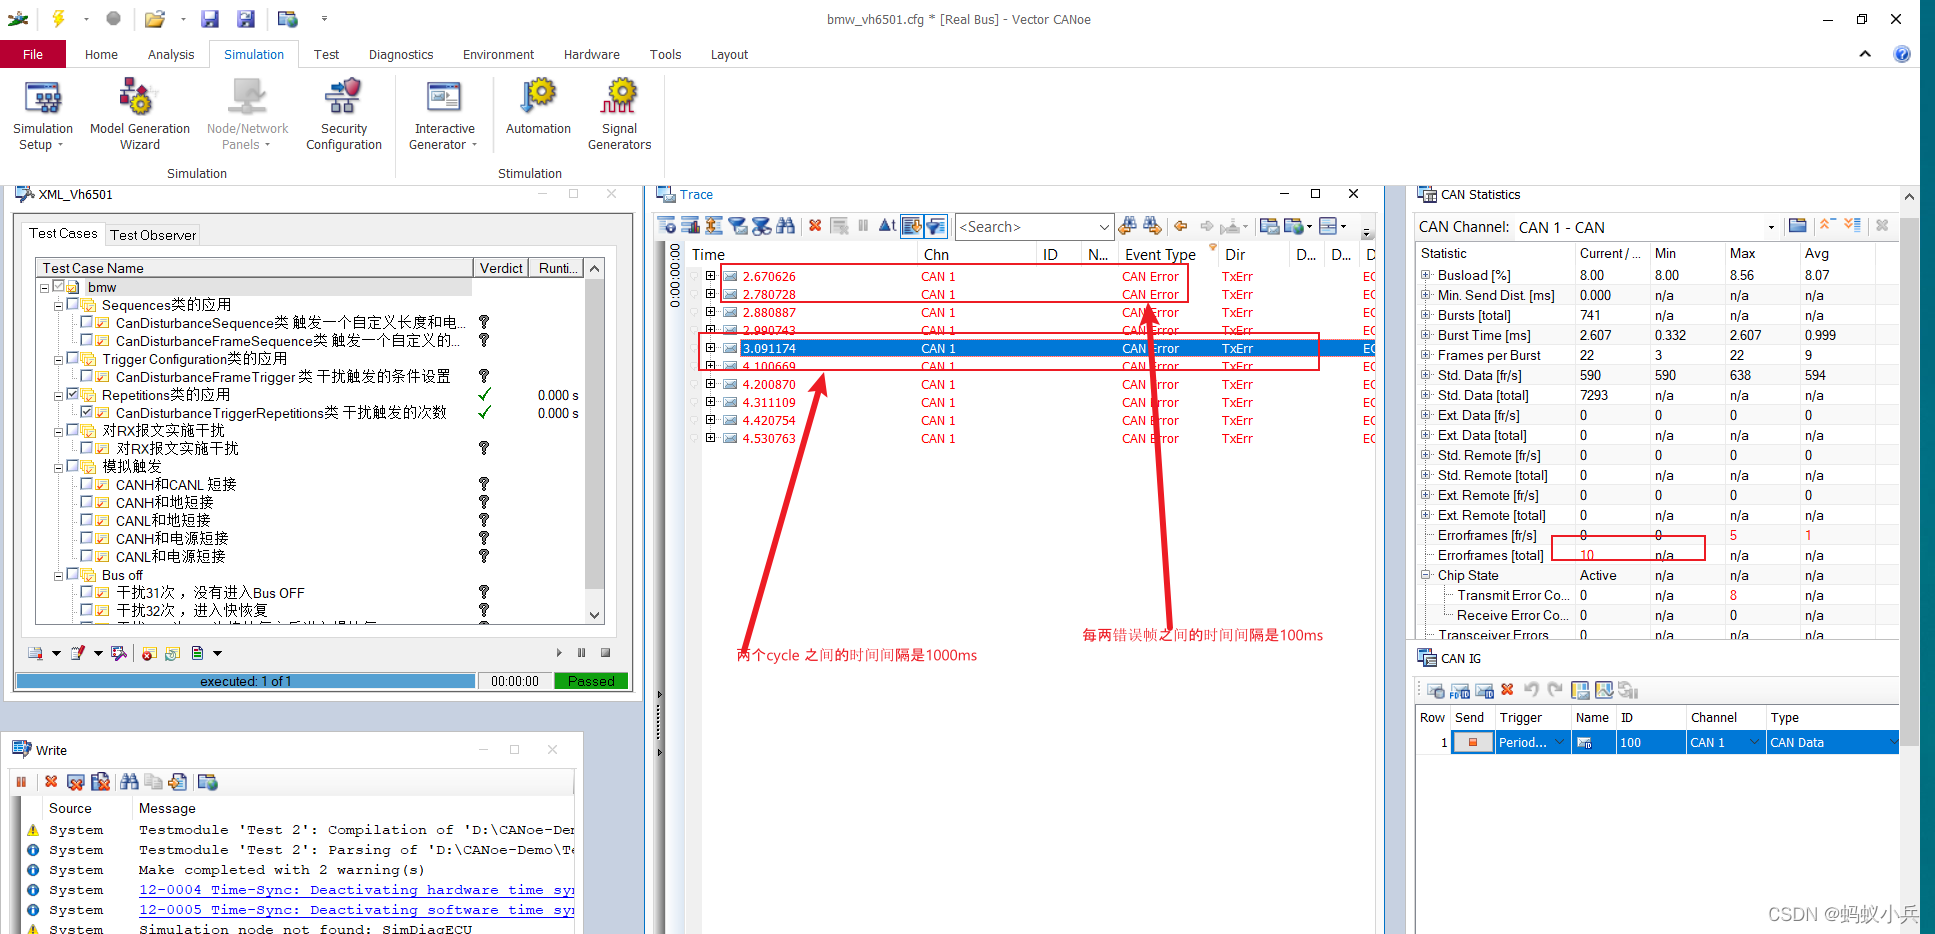Click binoculars Find icon in Trace toolbar
This screenshot has height=934, width=1935.
tap(785, 226)
